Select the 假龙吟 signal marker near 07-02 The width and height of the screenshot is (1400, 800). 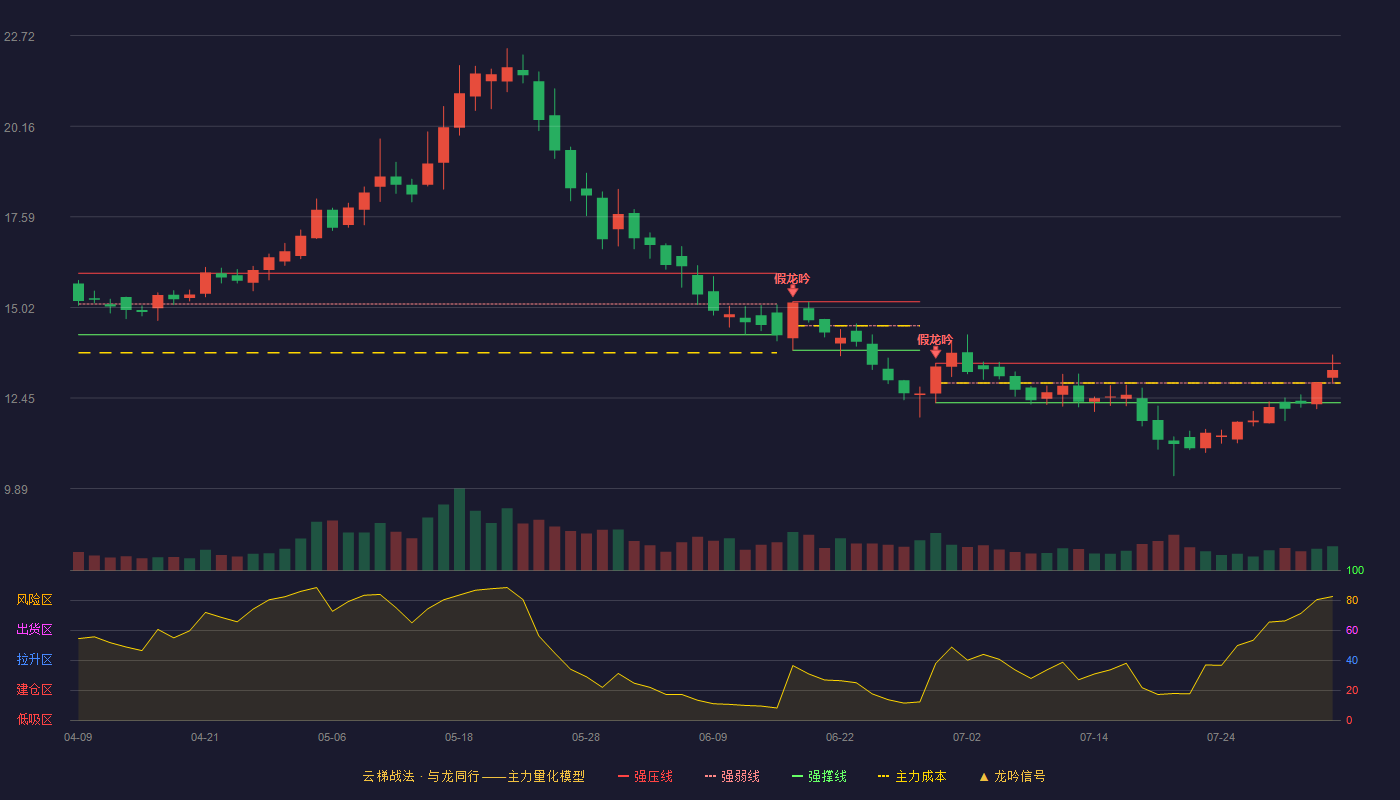point(935,345)
